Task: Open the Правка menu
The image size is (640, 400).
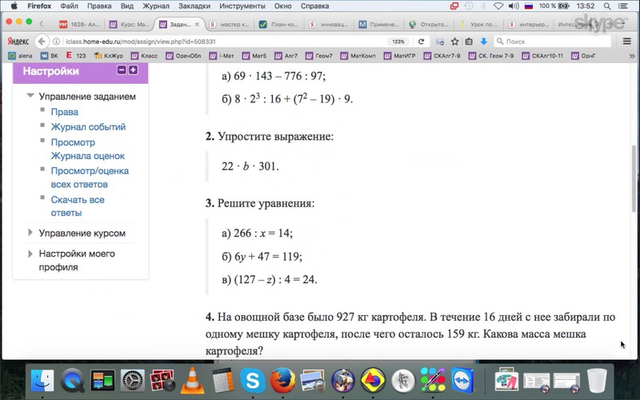Action: point(99,6)
